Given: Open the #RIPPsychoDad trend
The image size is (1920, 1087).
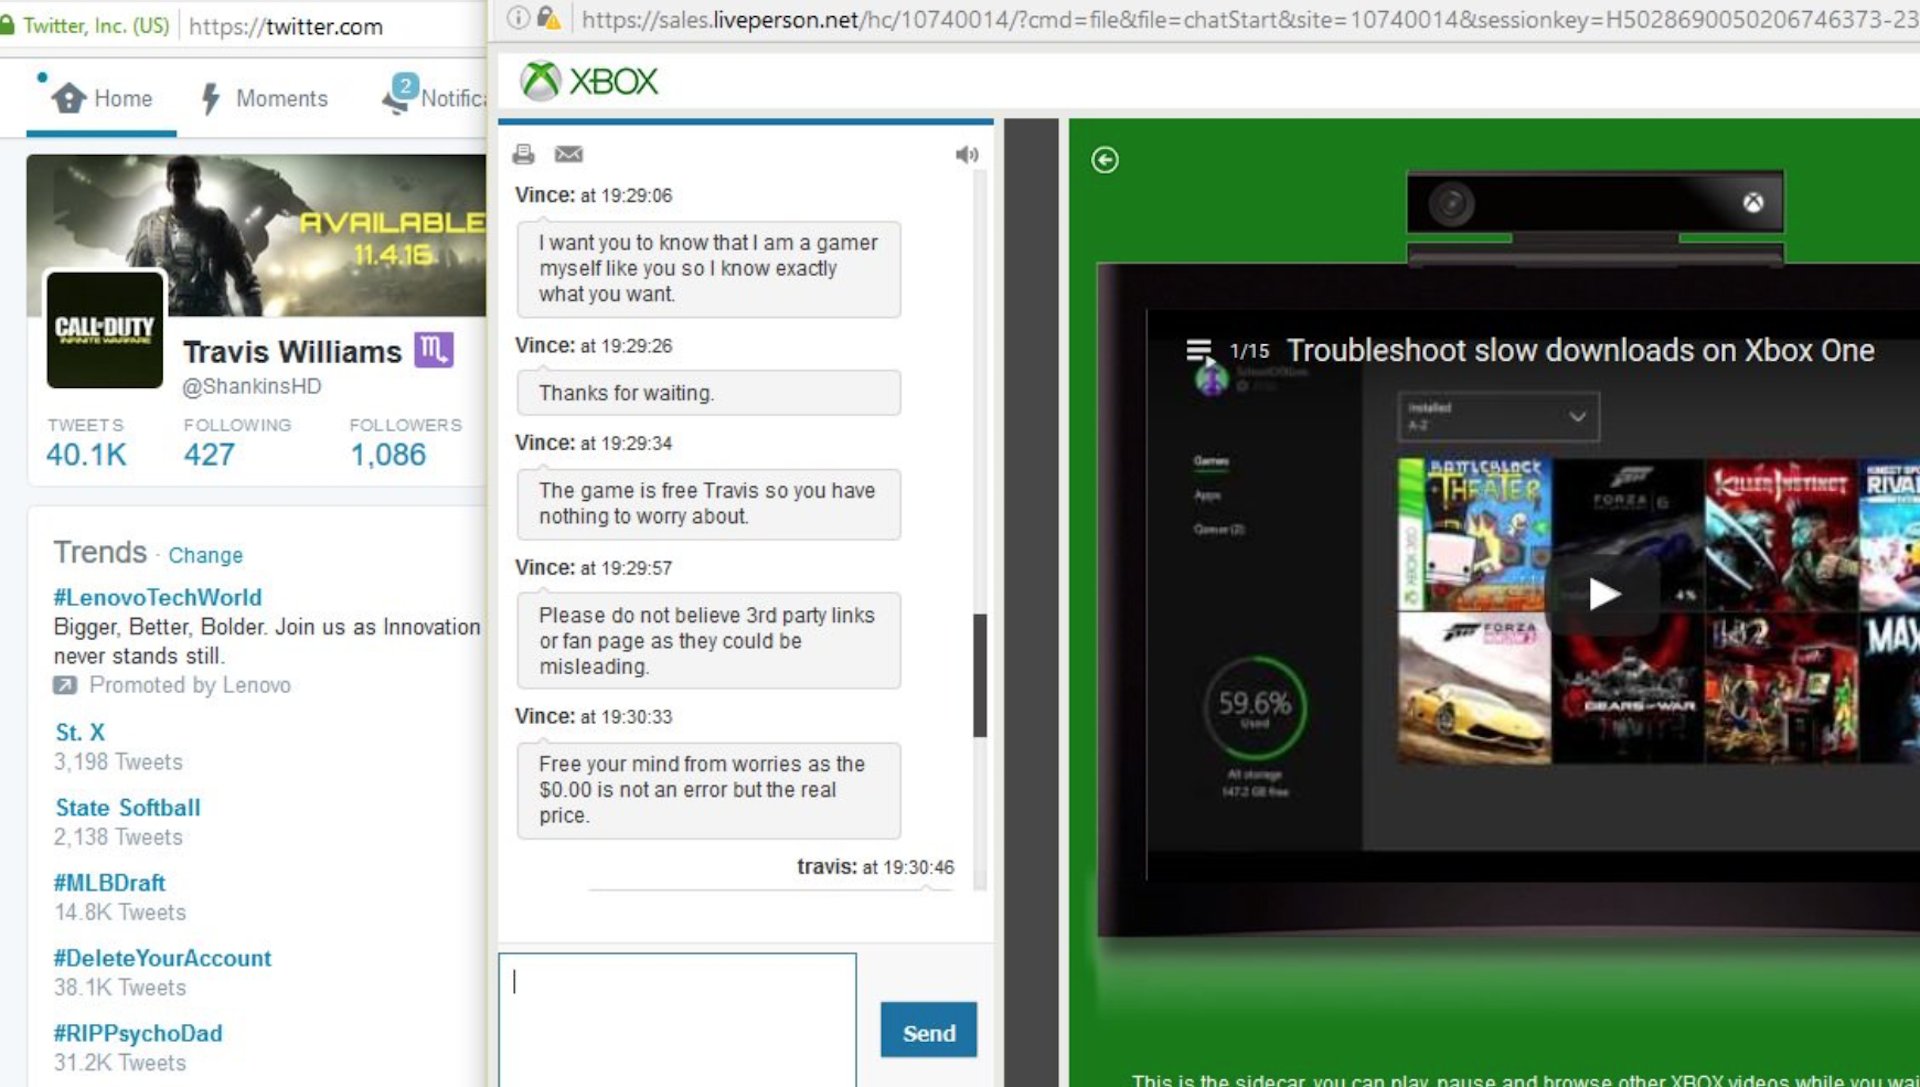Looking at the screenshot, I should [x=138, y=1033].
